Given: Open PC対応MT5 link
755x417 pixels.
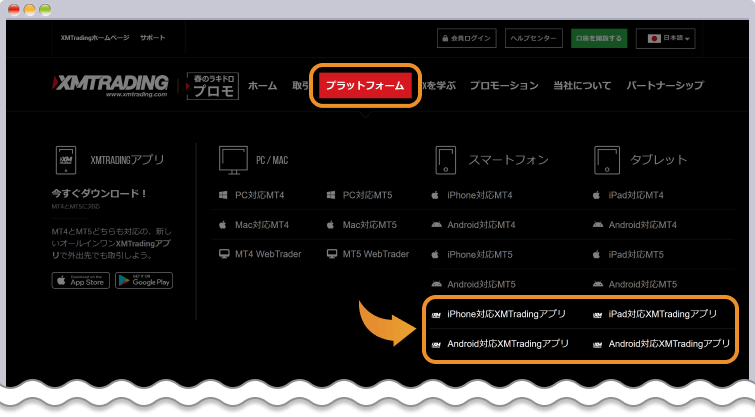Looking at the screenshot, I should (x=367, y=195).
